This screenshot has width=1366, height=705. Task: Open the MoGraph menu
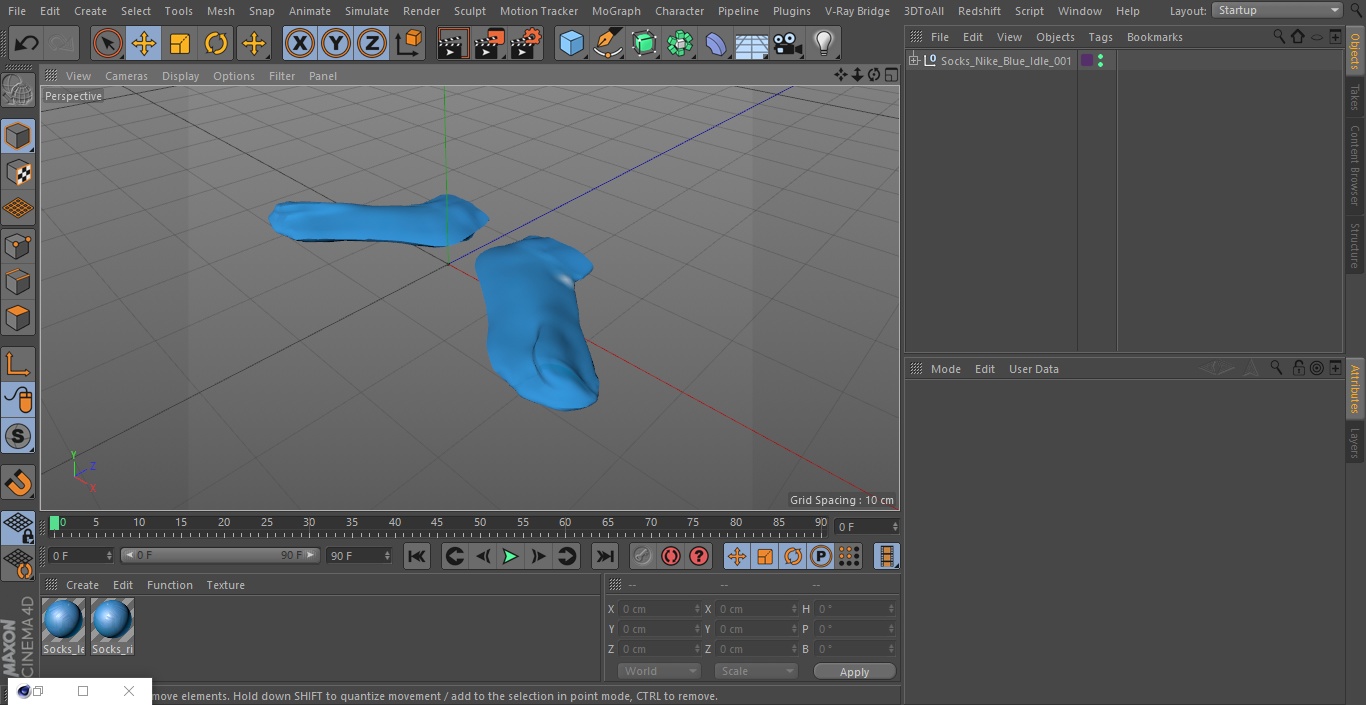(616, 11)
